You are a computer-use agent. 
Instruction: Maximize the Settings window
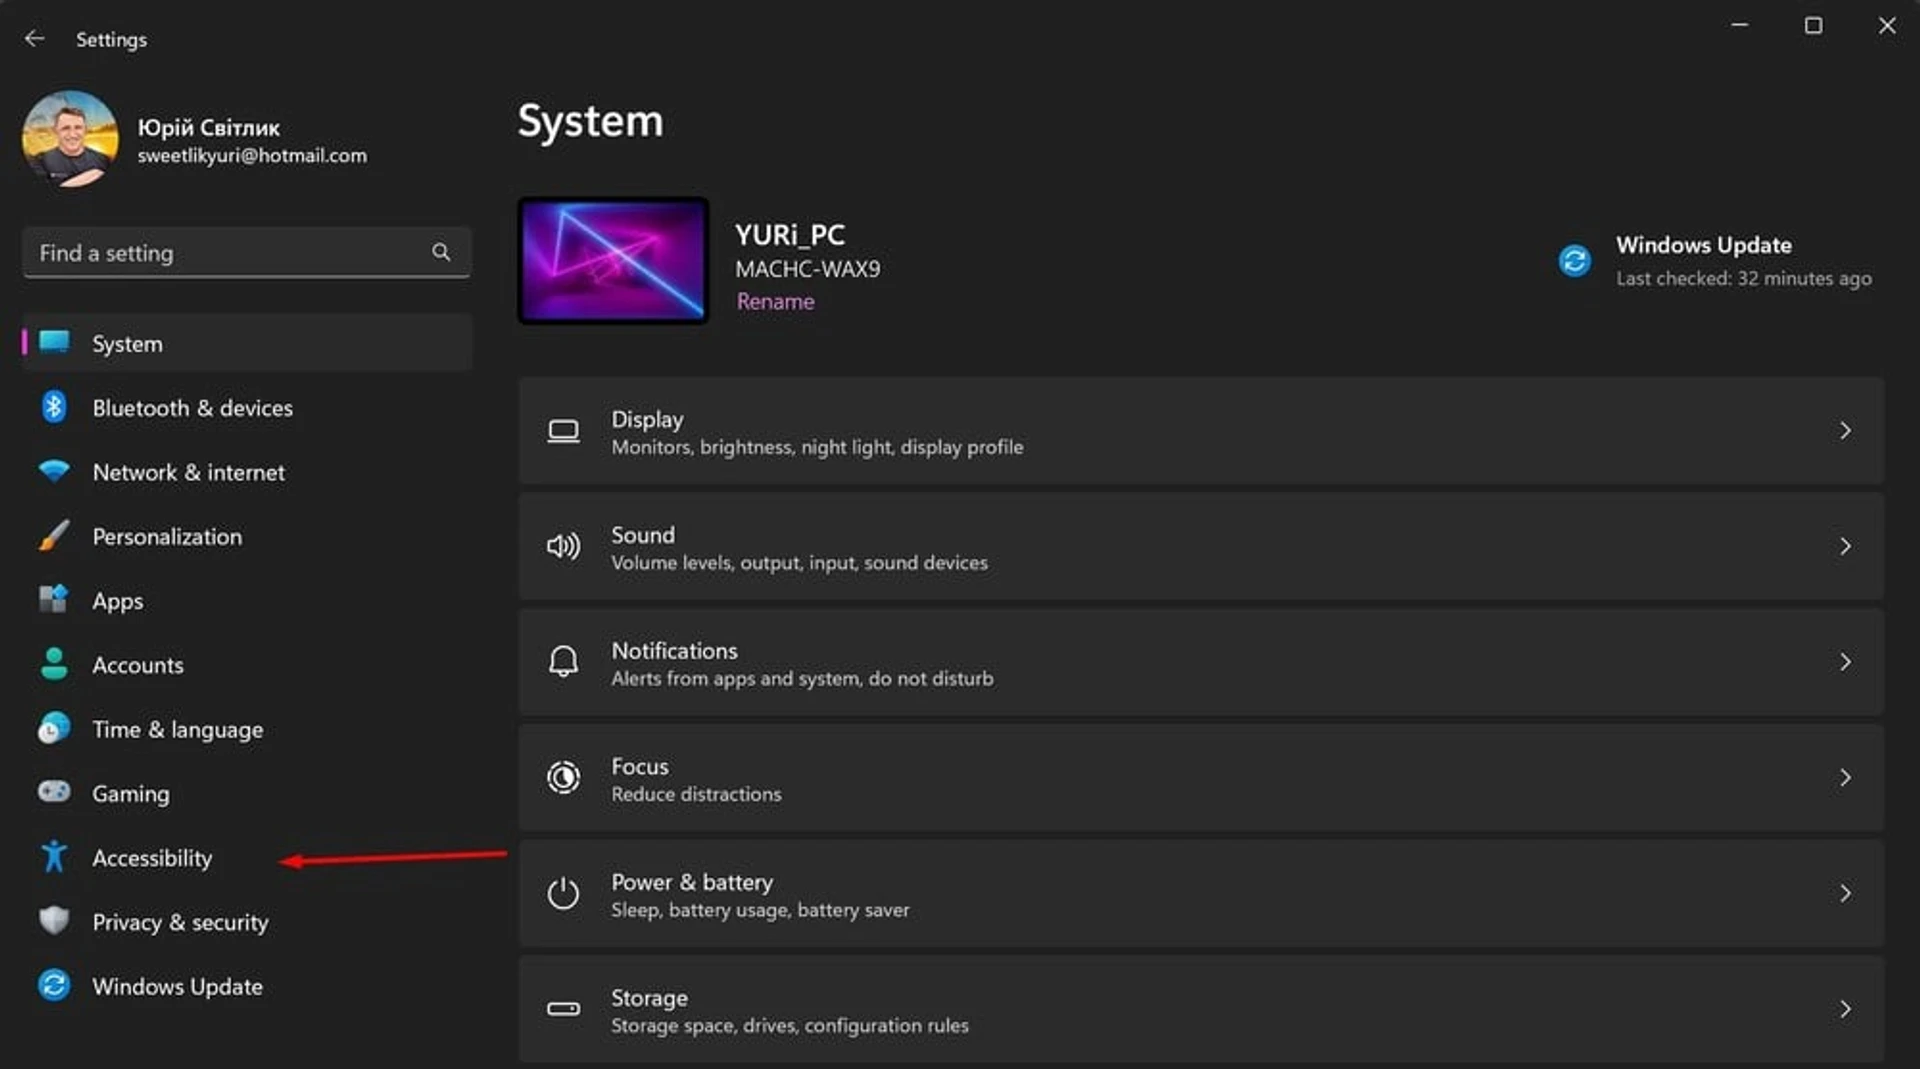coord(1813,25)
